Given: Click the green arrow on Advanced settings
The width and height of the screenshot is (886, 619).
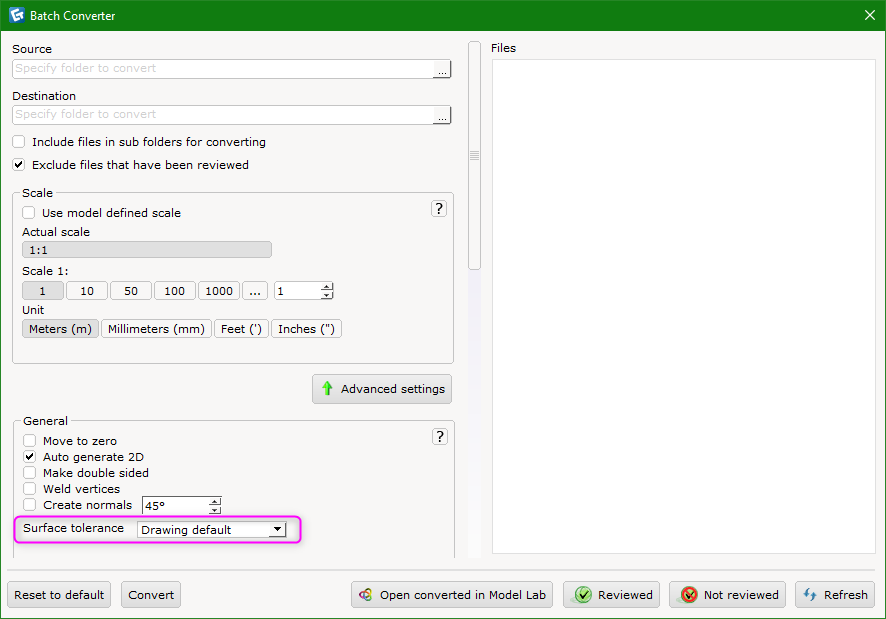Looking at the screenshot, I should pyautogui.click(x=327, y=388).
